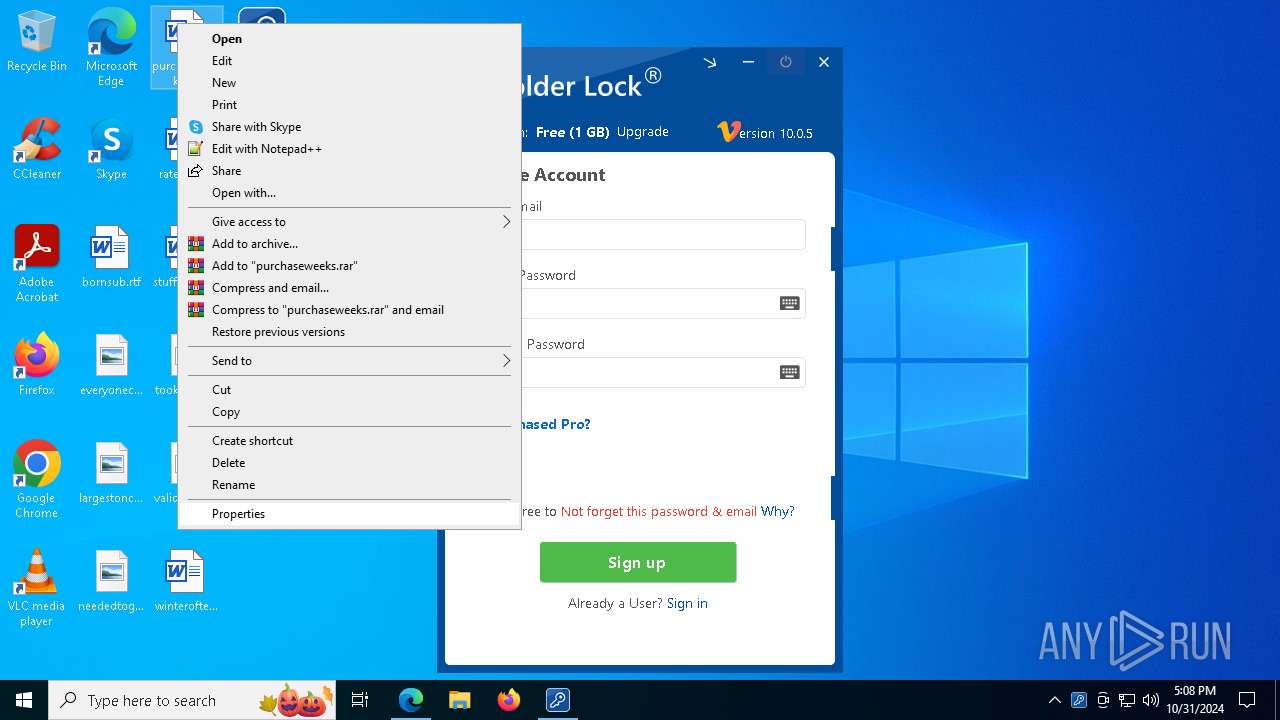The width and height of the screenshot is (1280, 720).
Task: Choose Compress and email...
Action: point(349,288)
